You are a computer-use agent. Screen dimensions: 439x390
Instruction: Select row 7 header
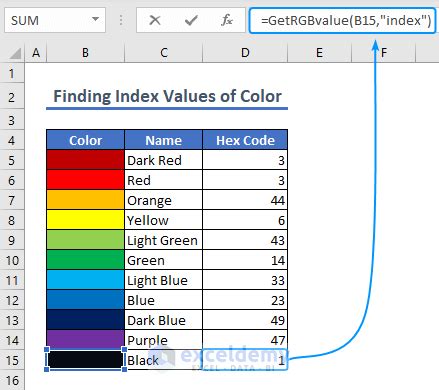tap(12, 200)
